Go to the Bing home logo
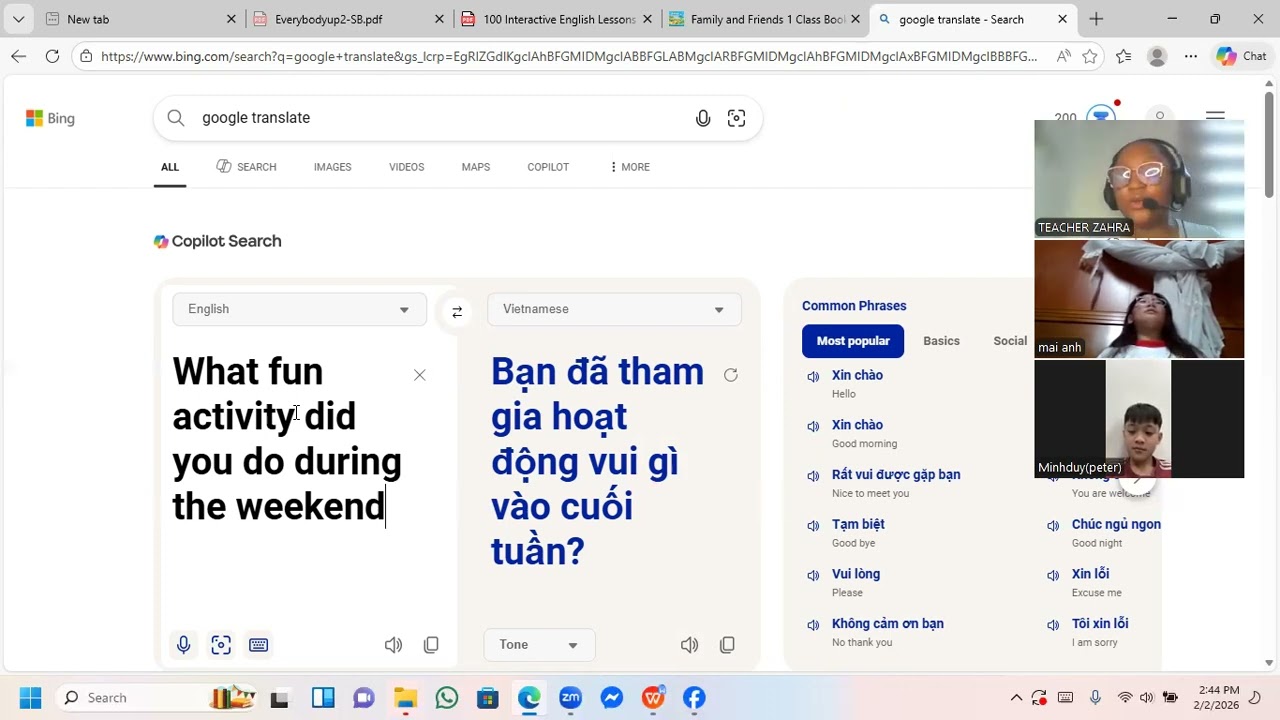 tap(50, 118)
